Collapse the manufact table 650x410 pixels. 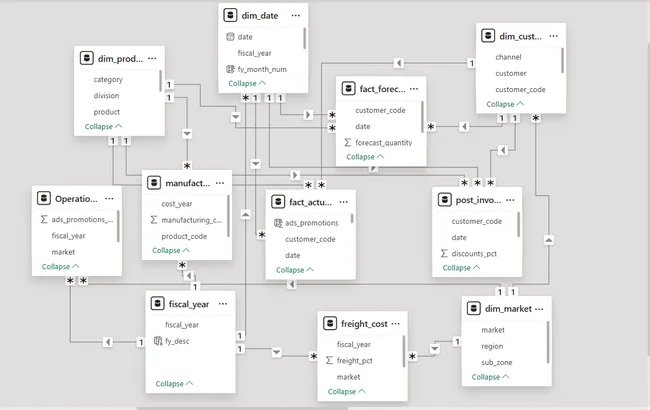(171, 250)
